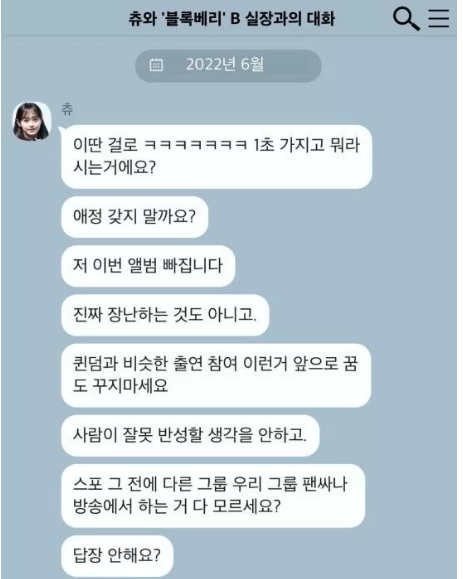Click the calendar icon in date pill
This screenshot has width=463, height=579.
pos(156,65)
